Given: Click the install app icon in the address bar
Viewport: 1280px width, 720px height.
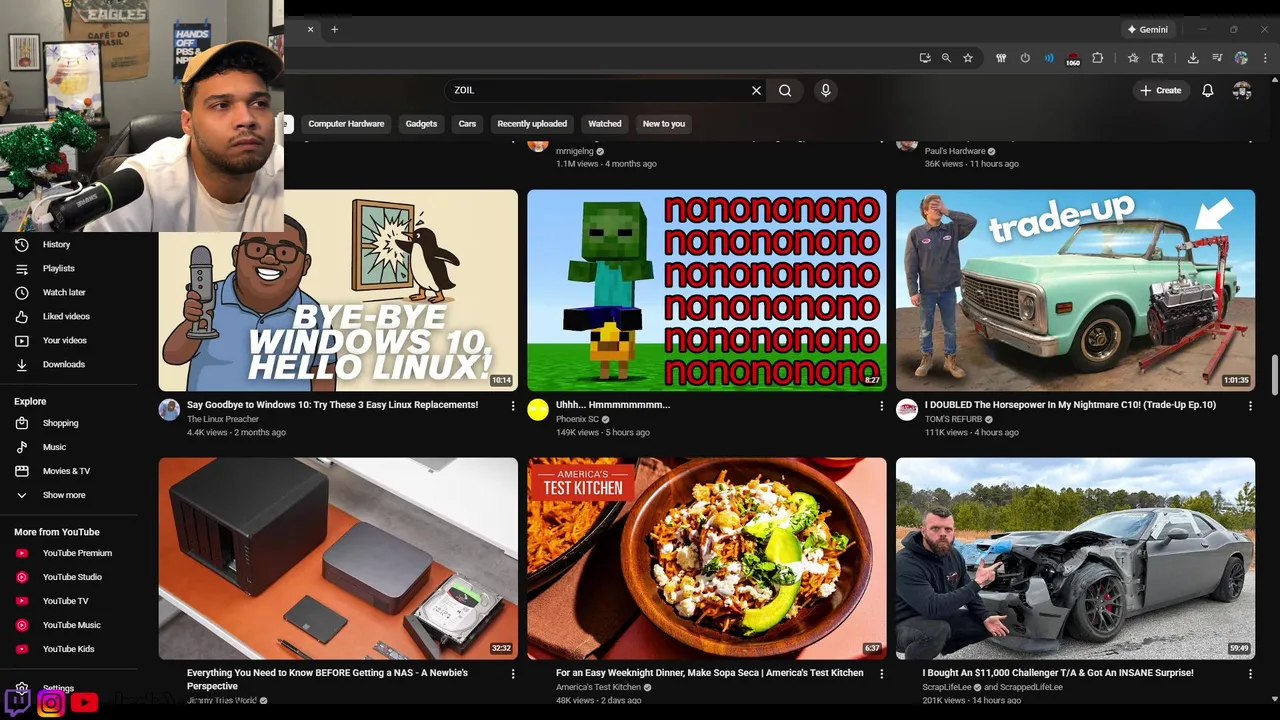Looking at the screenshot, I should click(x=925, y=58).
